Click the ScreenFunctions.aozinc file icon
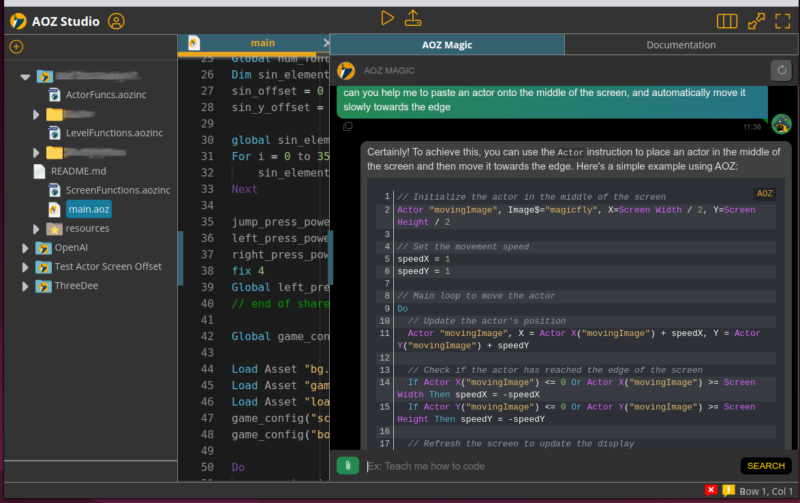 click(x=54, y=190)
